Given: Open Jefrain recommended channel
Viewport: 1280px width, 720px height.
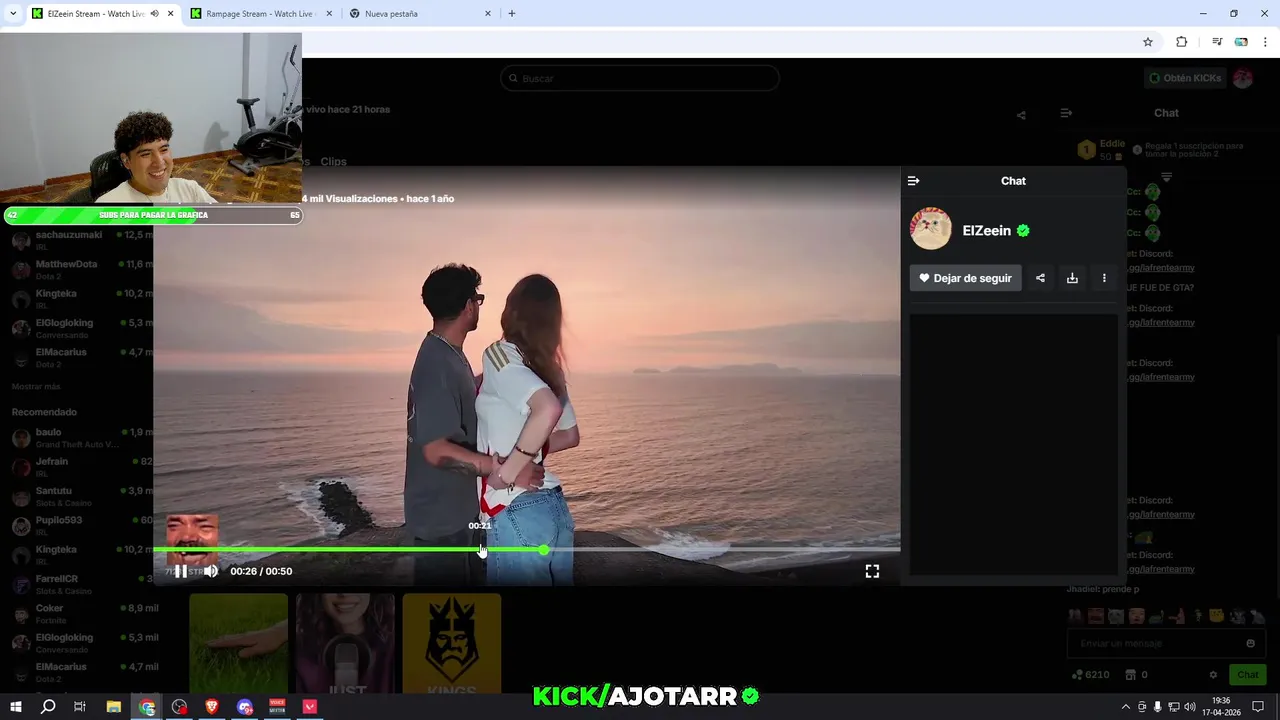Looking at the screenshot, I should [x=80, y=466].
